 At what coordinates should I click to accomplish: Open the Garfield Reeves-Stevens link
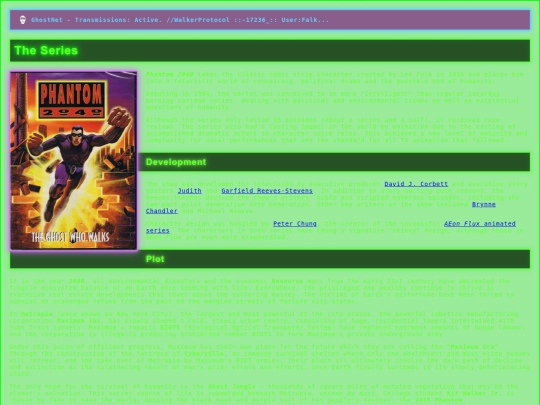[267, 191]
